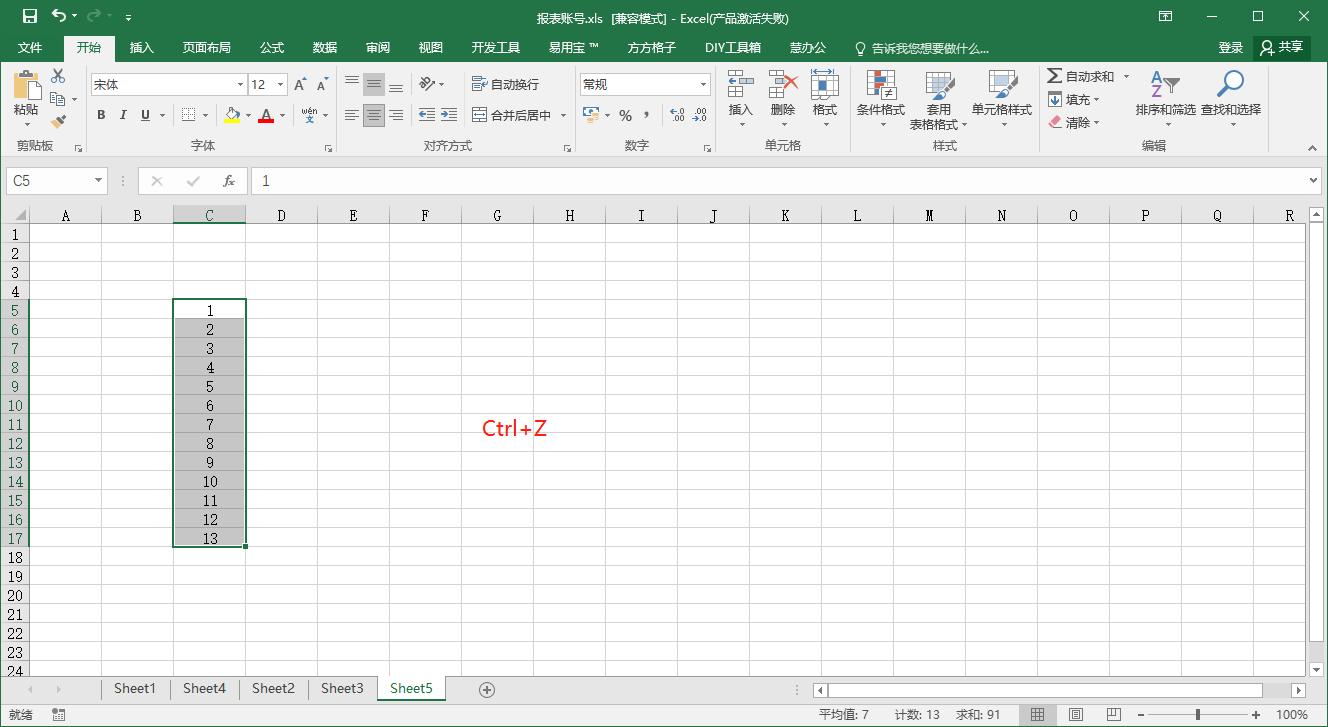Click the 自动求和 AutoSum button
1328x727 pixels.
point(1081,77)
